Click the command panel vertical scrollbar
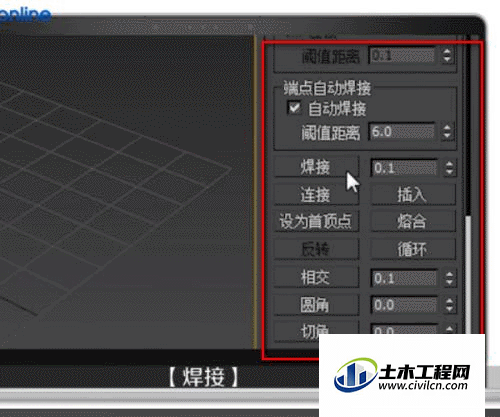The height and width of the screenshot is (417, 500). tap(468, 274)
